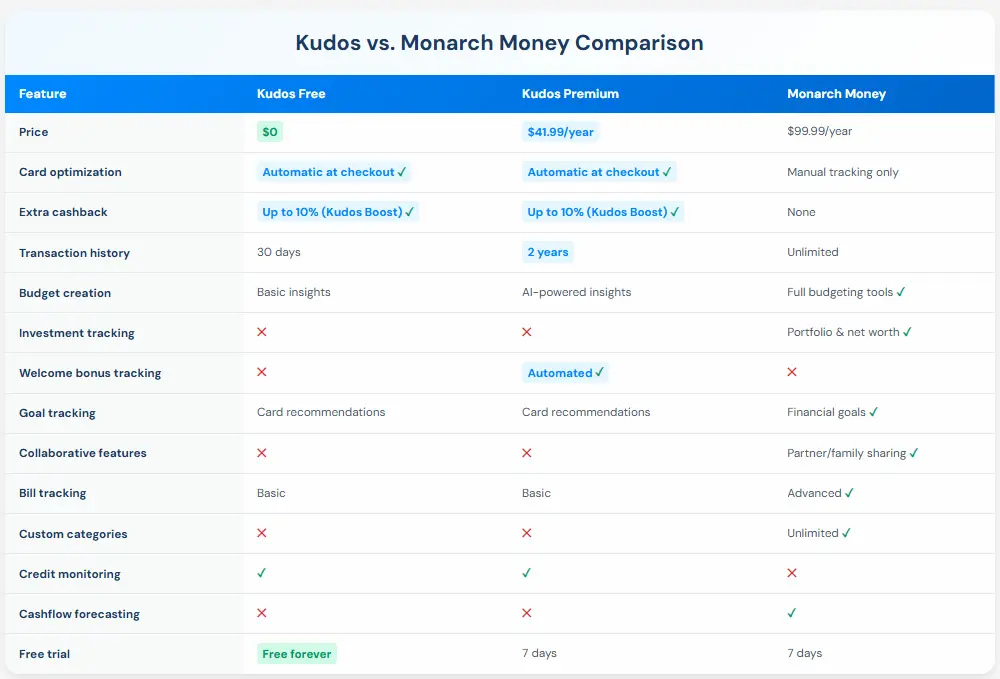Click the 'Kudos vs. Monarch Money Comparison' title
Viewport: 1000px width, 679px height.
coord(499,43)
